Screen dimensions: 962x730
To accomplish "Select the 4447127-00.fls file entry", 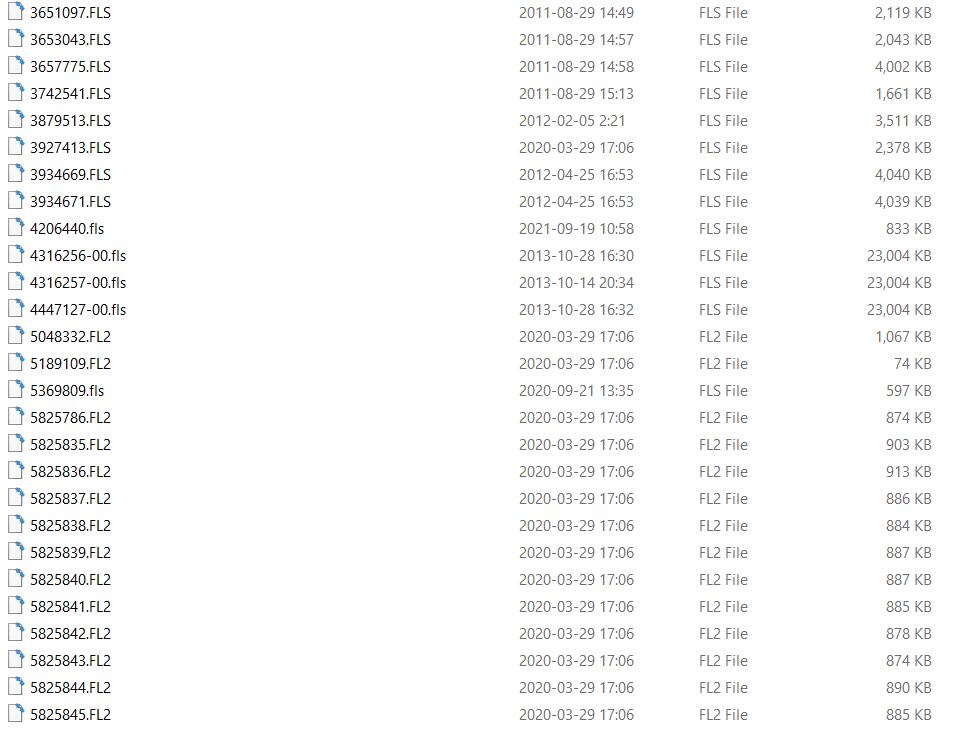I will tap(78, 310).
